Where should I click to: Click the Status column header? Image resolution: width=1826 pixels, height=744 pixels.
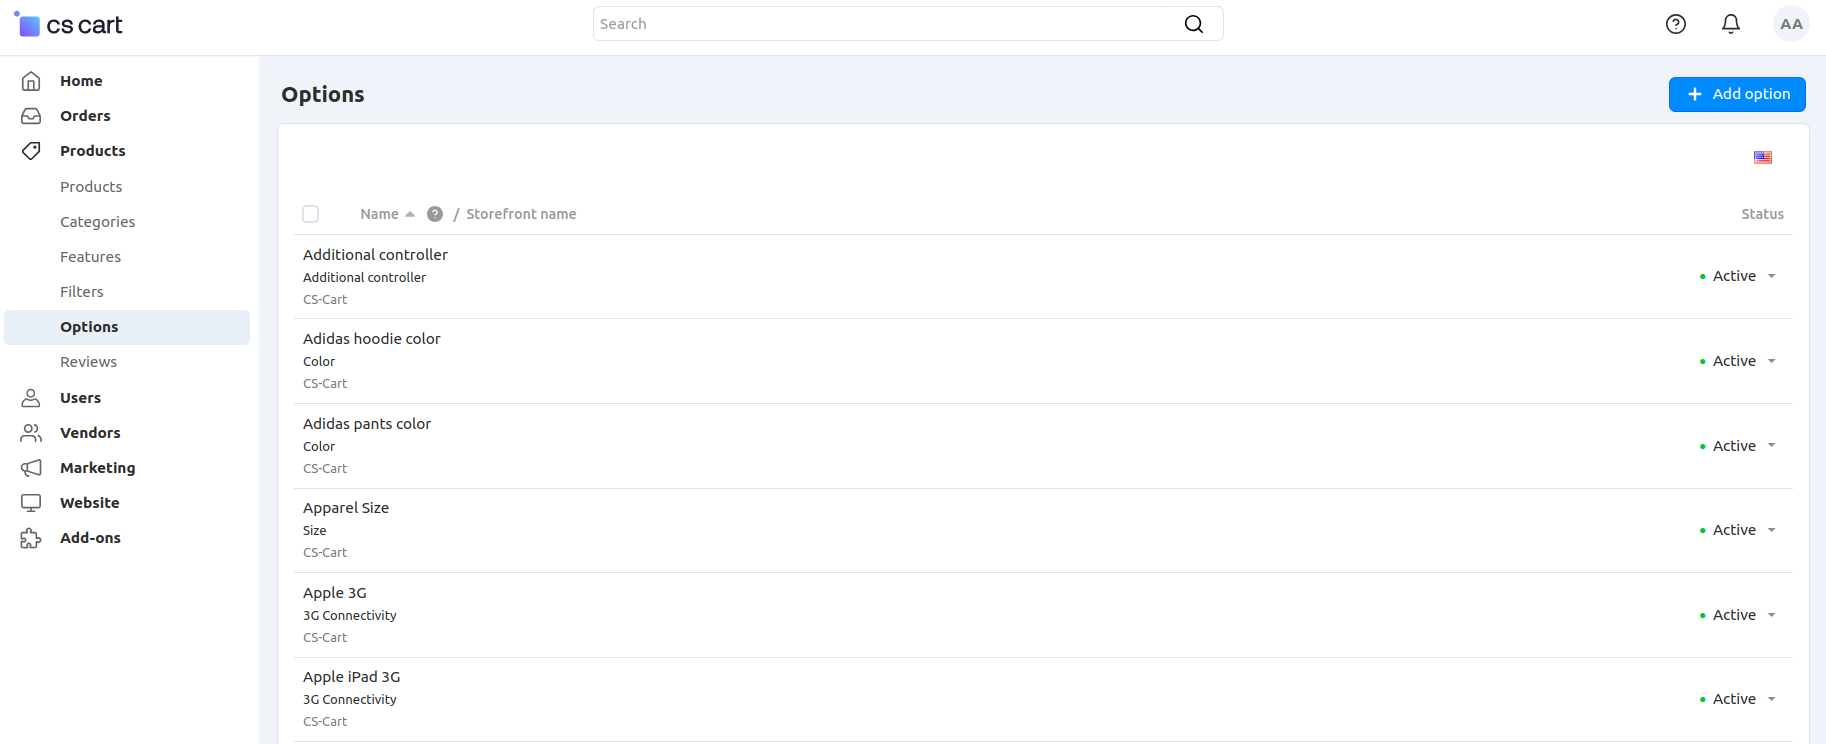[1762, 214]
